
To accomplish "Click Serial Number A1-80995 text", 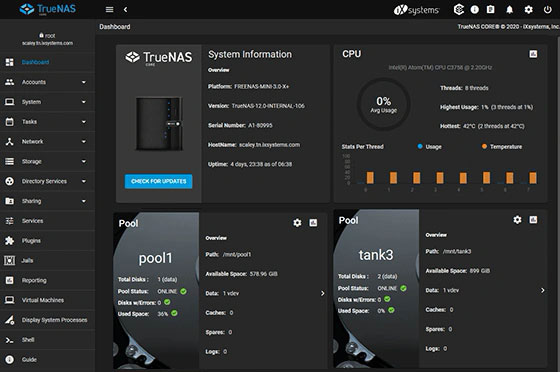I will (x=240, y=125).
